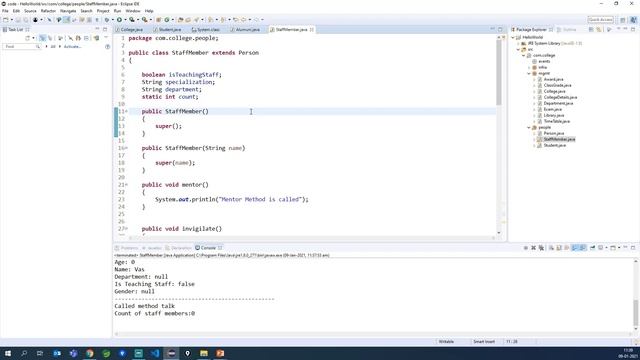Toggle Scroll Lock in Console toolbar

point(558,248)
